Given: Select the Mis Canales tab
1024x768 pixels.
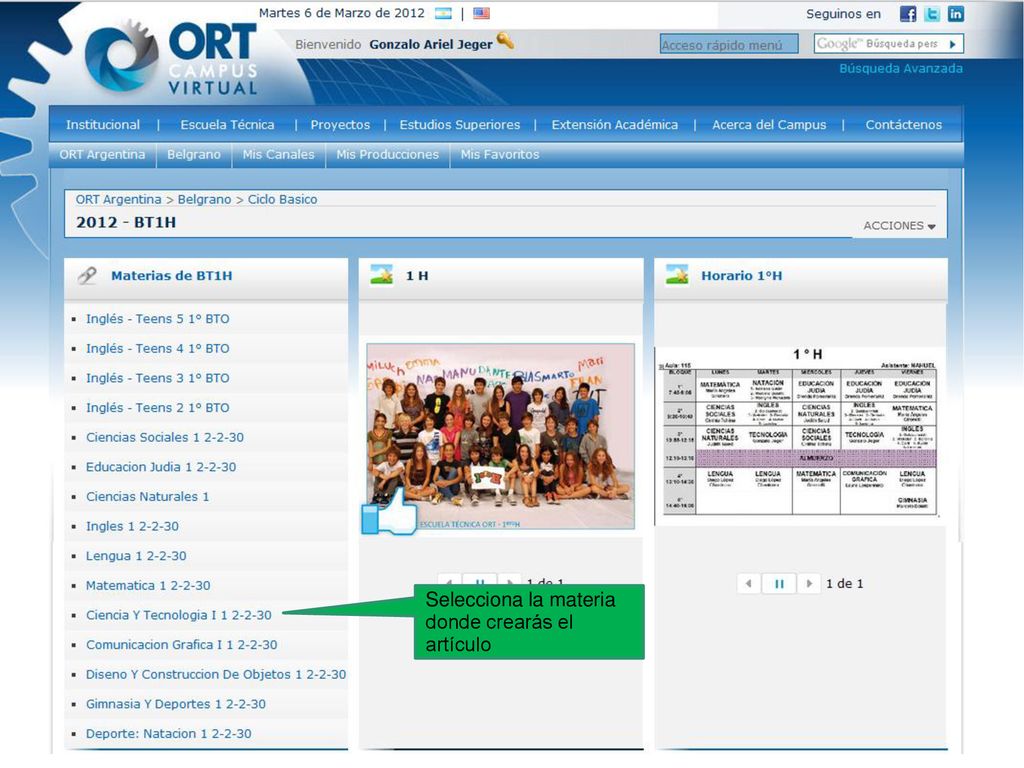Looking at the screenshot, I should point(279,155).
